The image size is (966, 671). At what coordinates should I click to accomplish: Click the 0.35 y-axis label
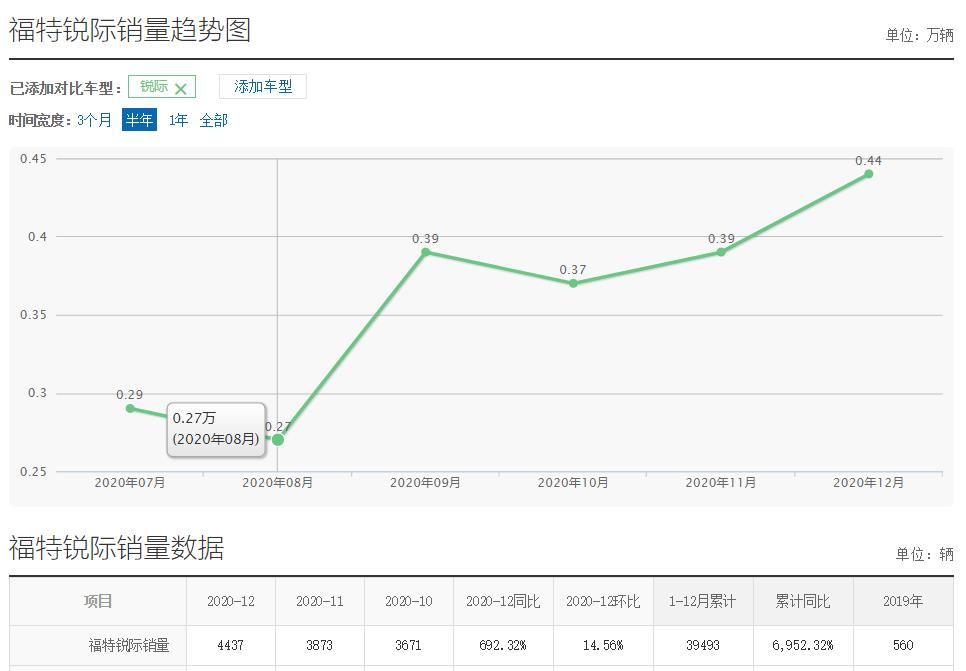coord(33,315)
